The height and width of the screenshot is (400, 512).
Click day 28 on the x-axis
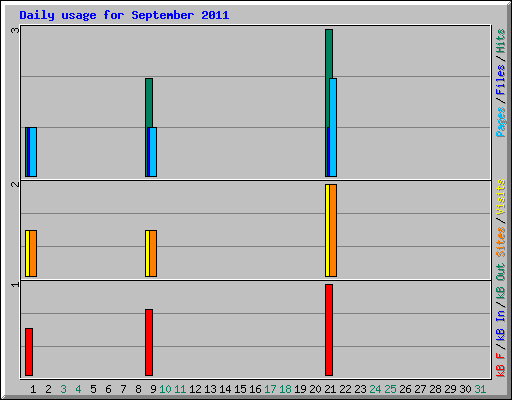[x=435, y=389]
